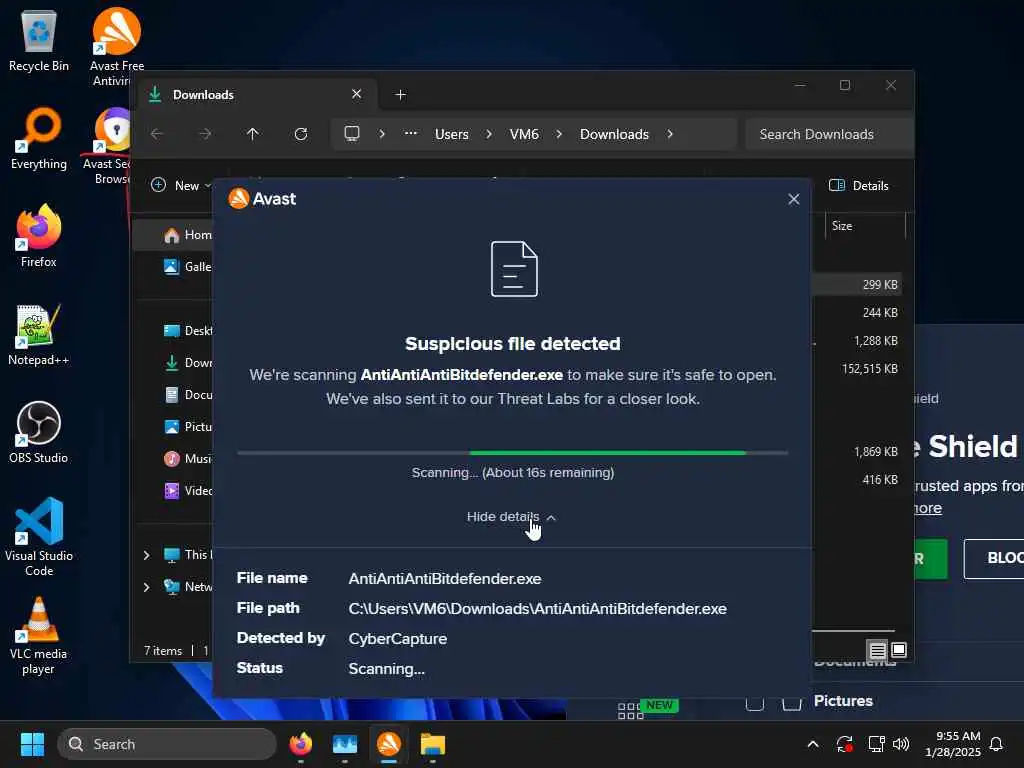Viewport: 1024px width, 768px height.
Task: Open the Recycle Bin desktop icon
Action: (39, 40)
